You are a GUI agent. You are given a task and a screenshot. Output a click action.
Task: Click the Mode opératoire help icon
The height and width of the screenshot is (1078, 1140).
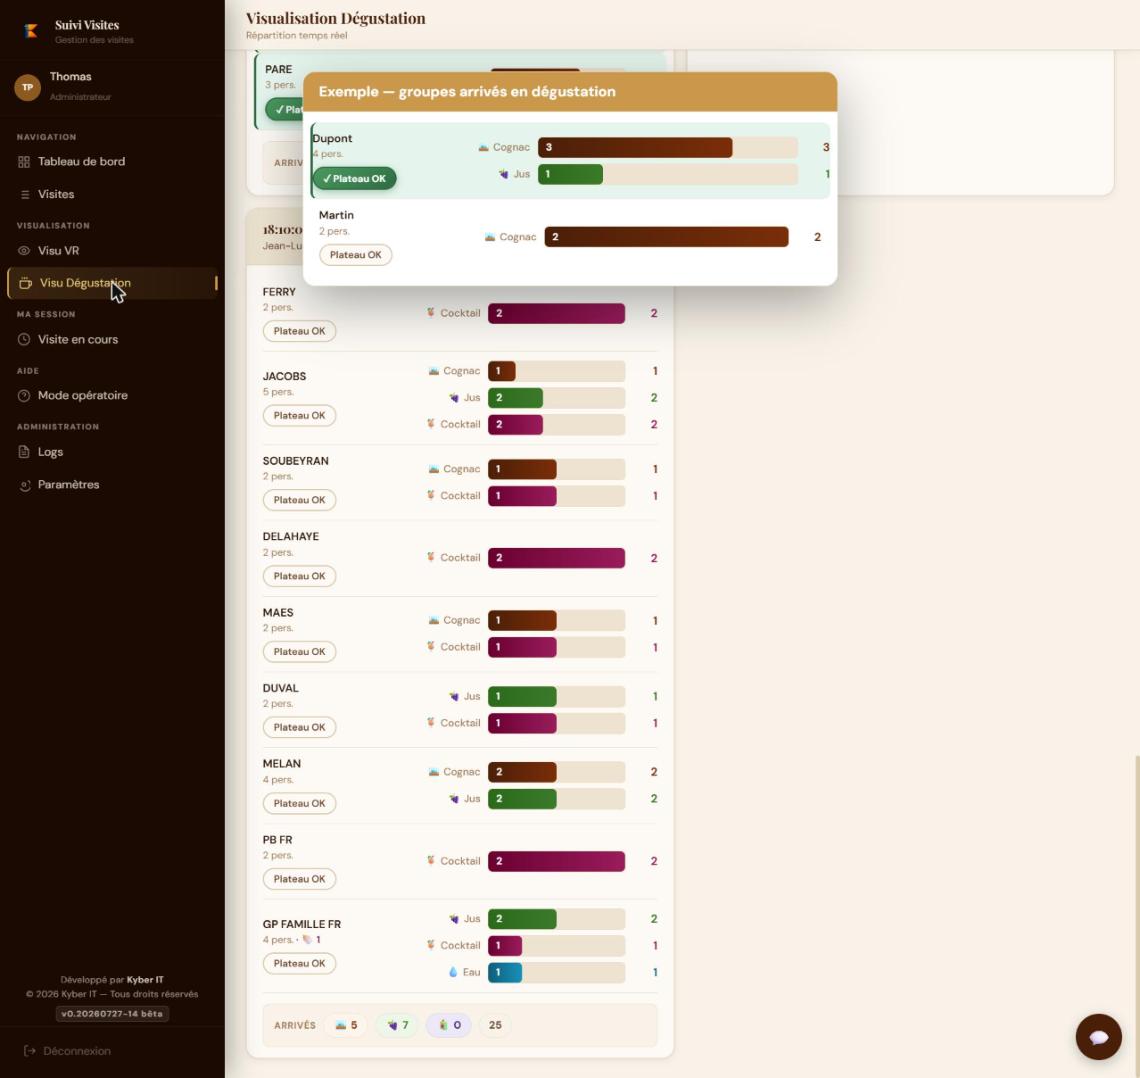click(24, 395)
